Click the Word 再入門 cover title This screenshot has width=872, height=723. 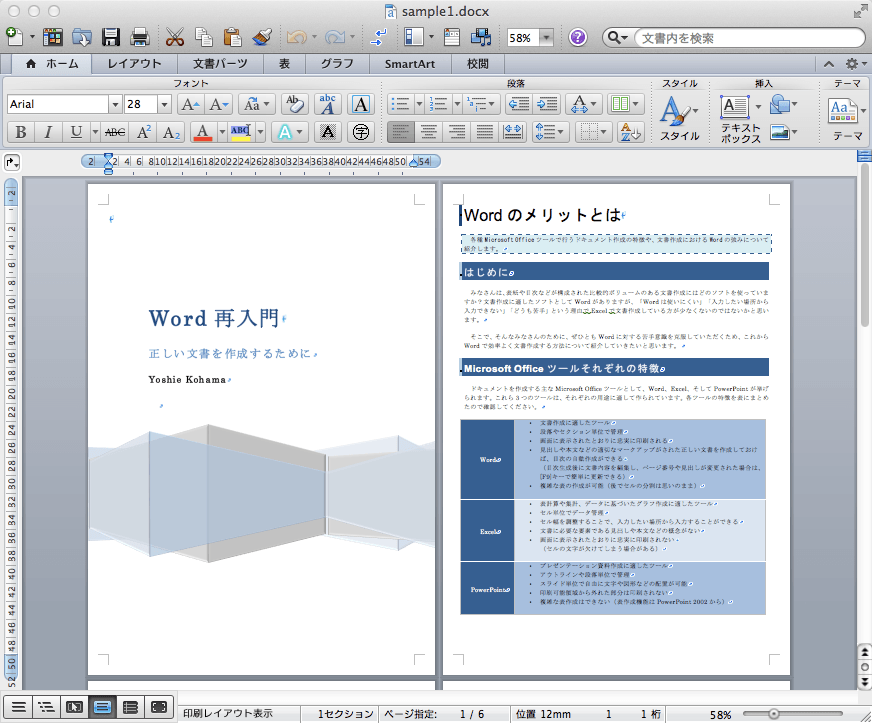point(214,318)
